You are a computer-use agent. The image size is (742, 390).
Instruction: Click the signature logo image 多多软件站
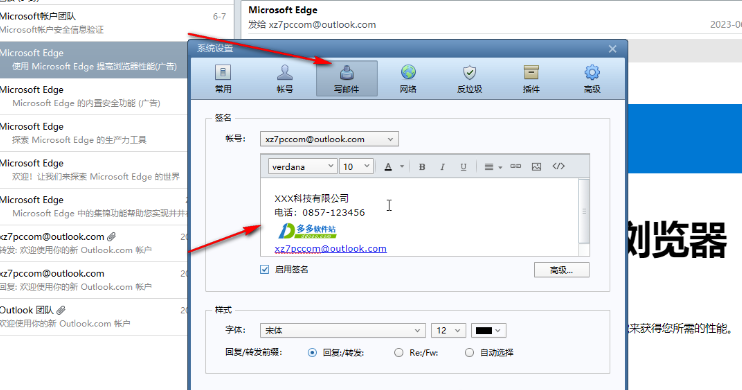point(307,230)
